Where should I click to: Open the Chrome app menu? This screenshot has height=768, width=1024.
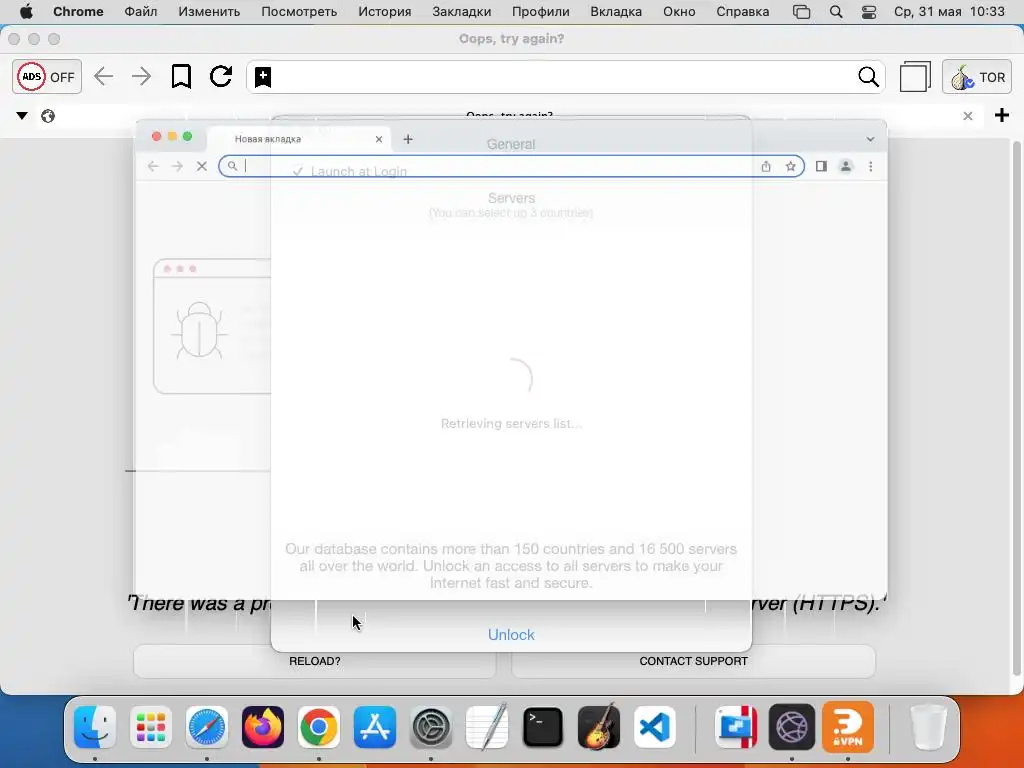[x=78, y=12]
